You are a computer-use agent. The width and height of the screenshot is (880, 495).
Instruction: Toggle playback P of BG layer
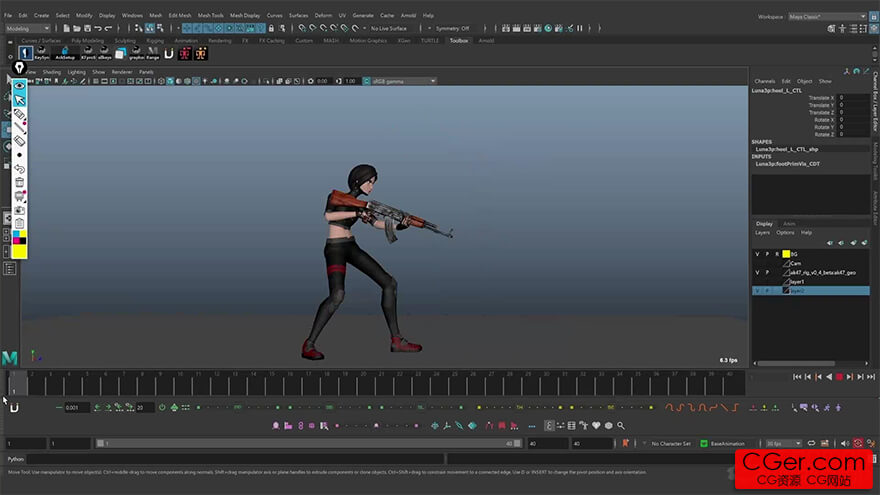(x=767, y=254)
